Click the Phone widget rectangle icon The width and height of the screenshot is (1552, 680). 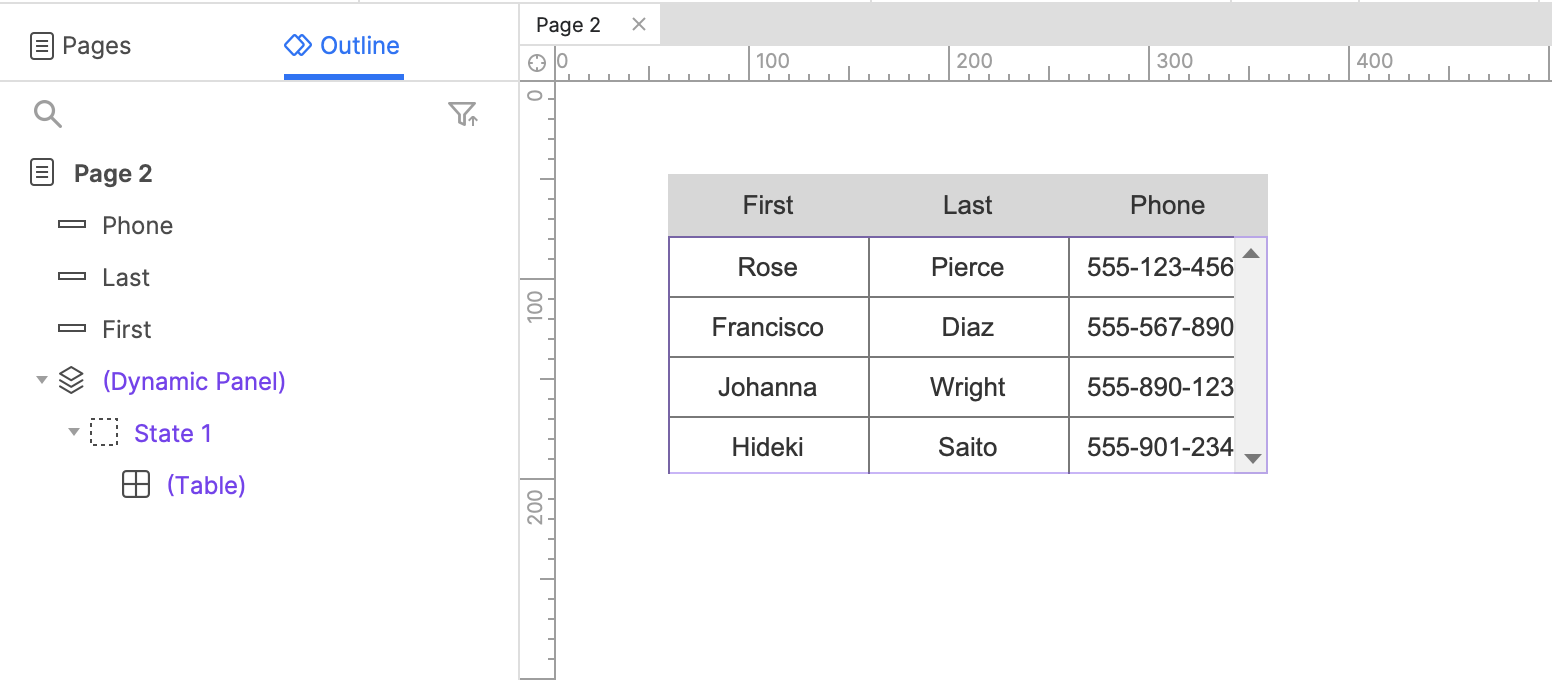tap(72, 225)
